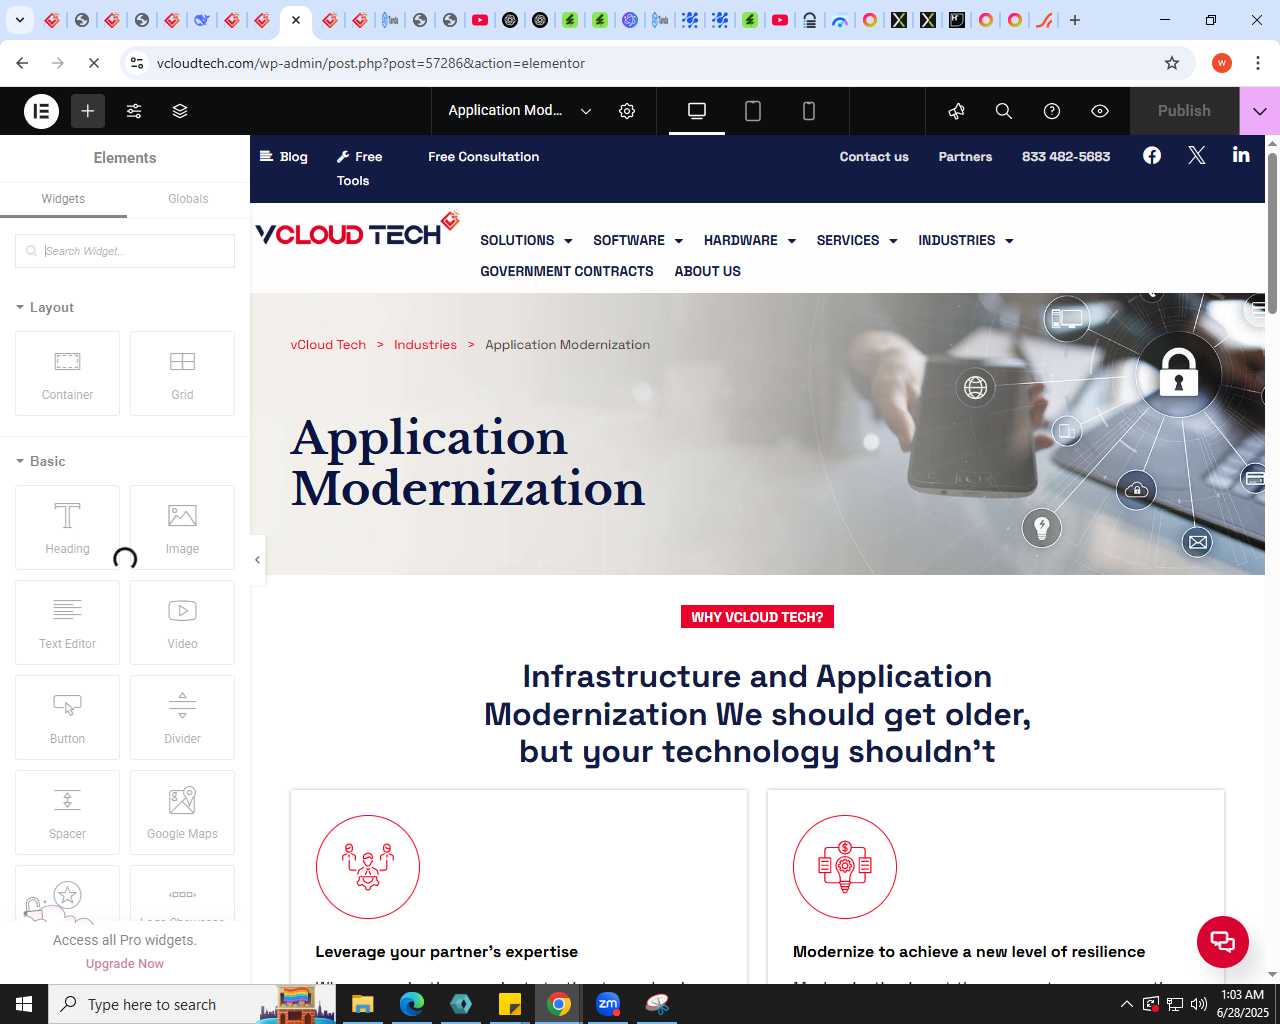
Task: Click the Publish button
Action: [x=1184, y=111]
